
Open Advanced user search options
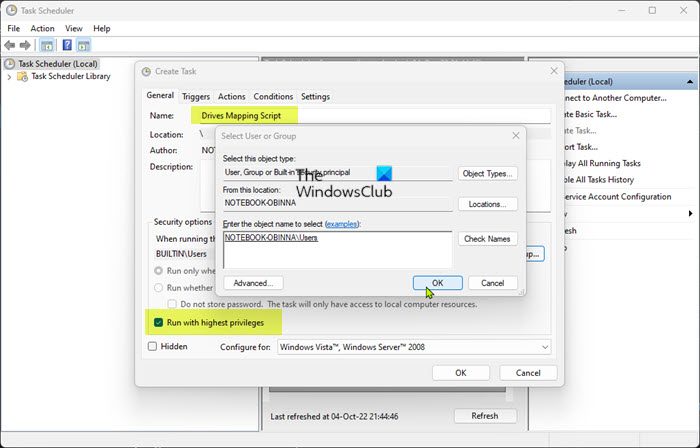(253, 283)
